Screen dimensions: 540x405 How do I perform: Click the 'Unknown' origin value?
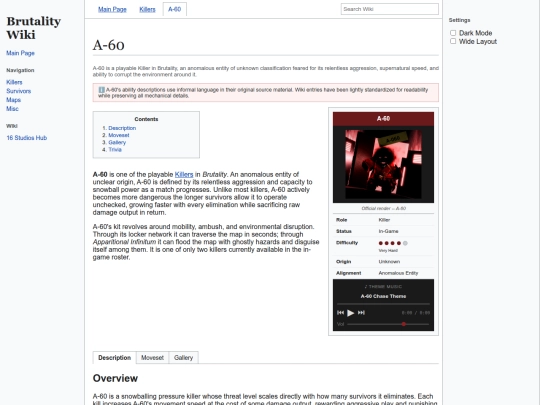[389, 262]
